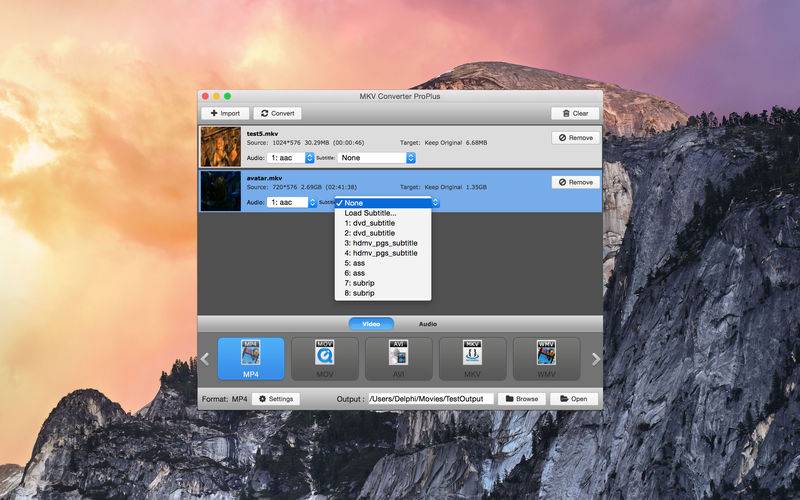Clear the file list
Screen dimensions: 800x500
pyautogui.click(x=575, y=113)
